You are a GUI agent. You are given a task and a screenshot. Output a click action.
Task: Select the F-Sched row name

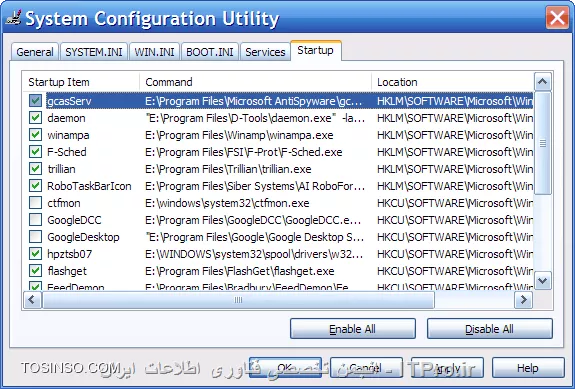pyautogui.click(x=67, y=152)
